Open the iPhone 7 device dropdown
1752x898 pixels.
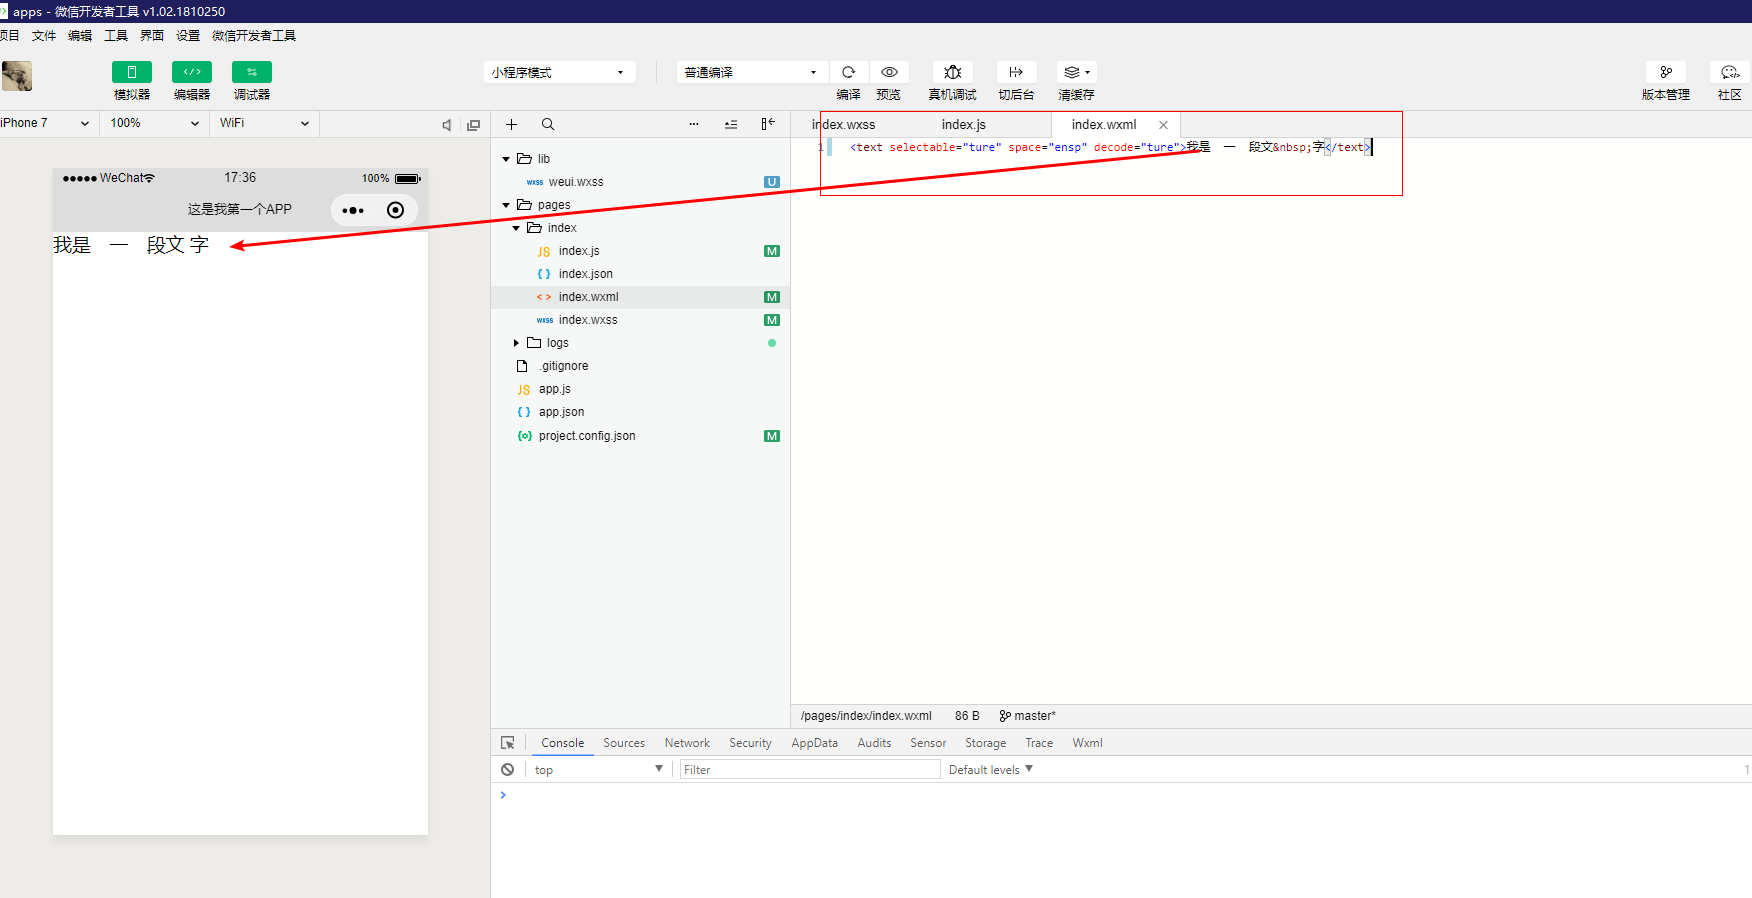pyautogui.click(x=45, y=123)
